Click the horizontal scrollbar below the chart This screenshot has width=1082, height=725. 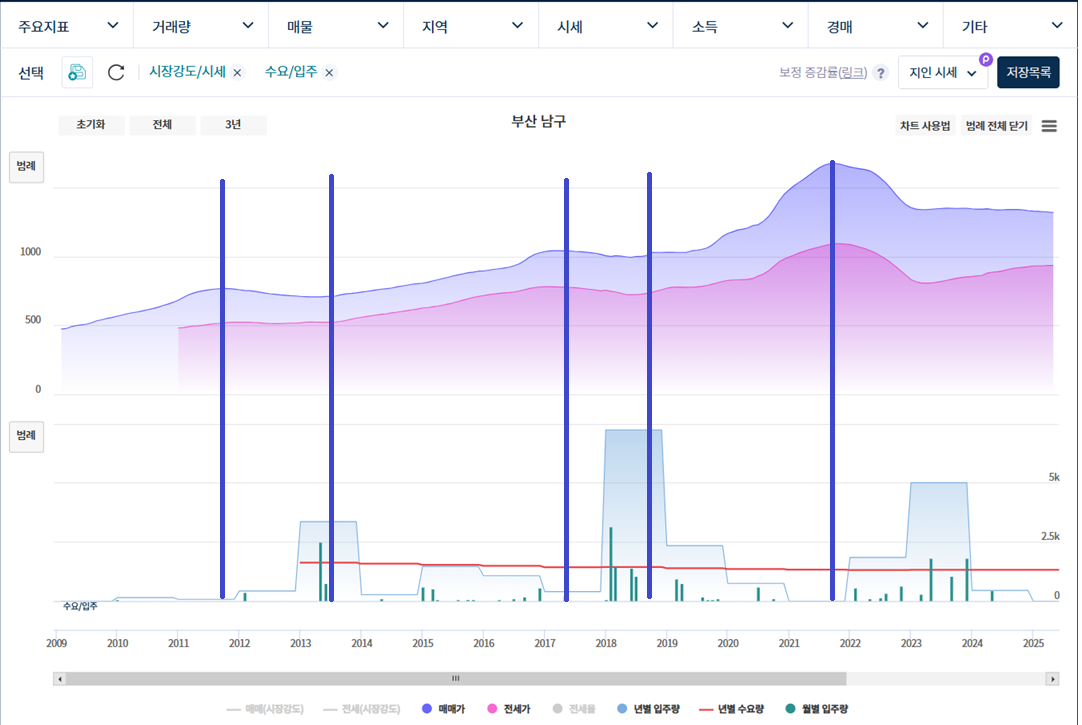click(x=455, y=677)
